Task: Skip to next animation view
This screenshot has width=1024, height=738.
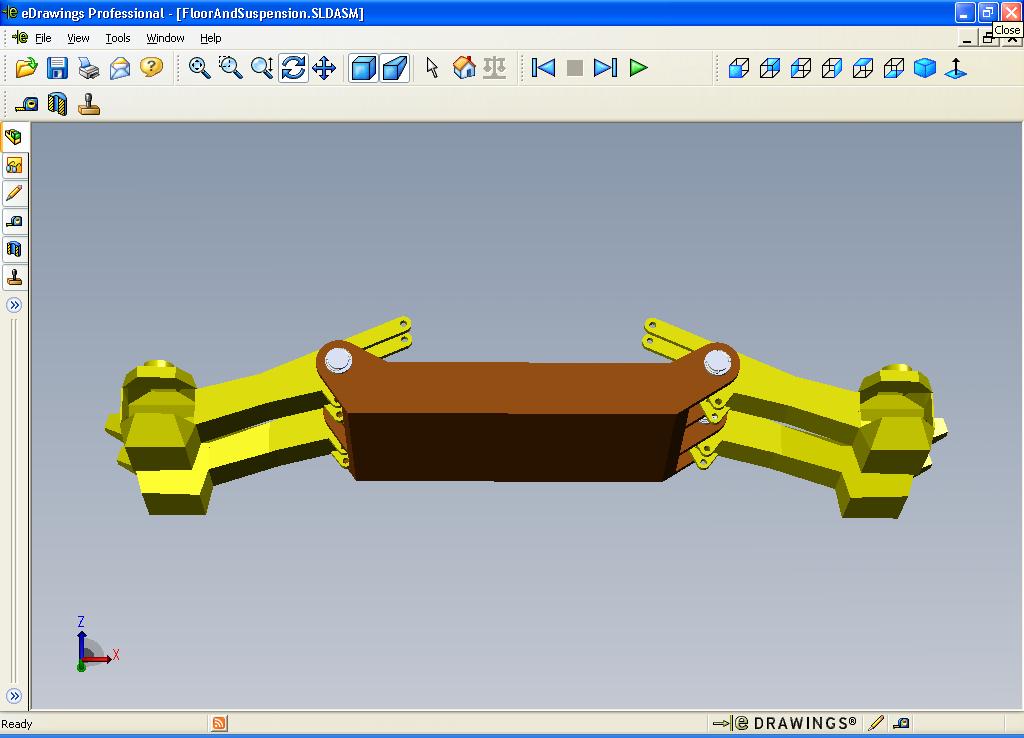Action: pos(605,68)
